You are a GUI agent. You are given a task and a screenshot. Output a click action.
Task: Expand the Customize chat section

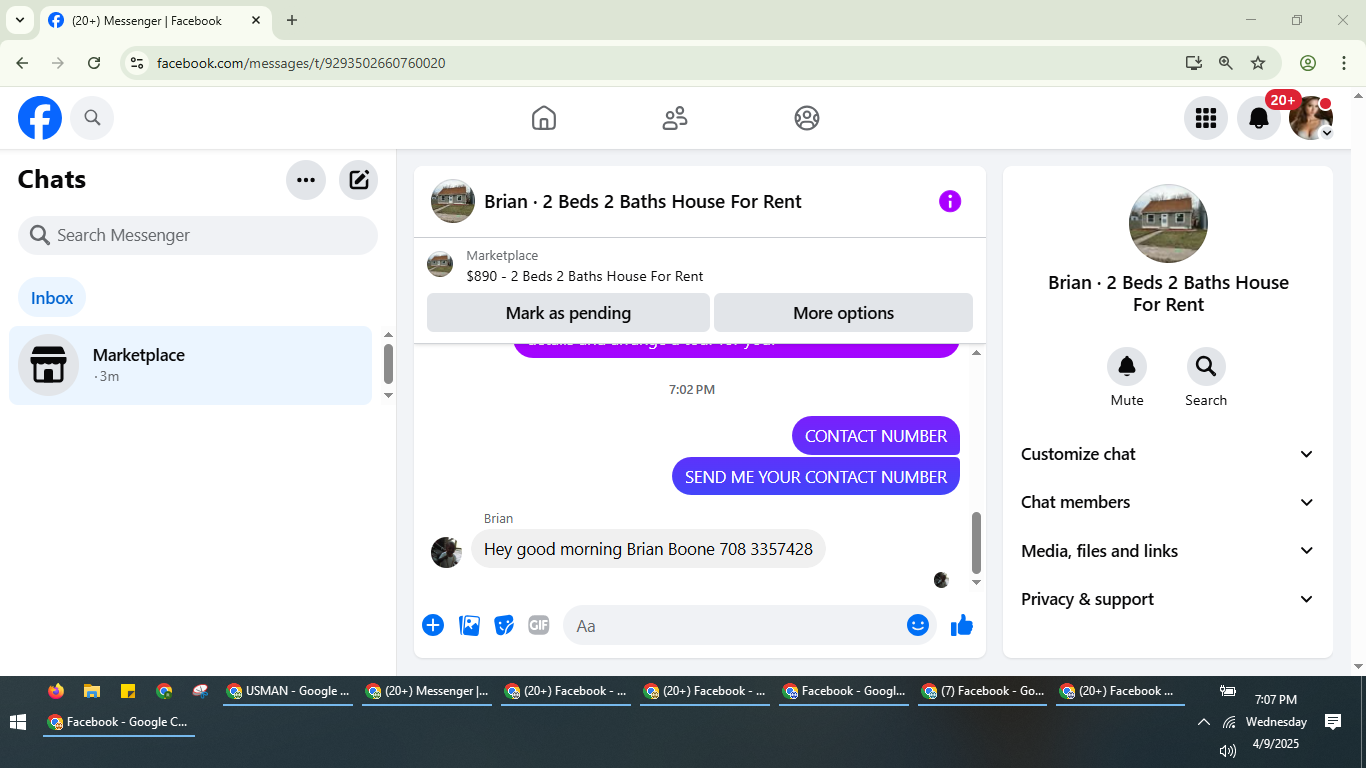tap(1168, 454)
